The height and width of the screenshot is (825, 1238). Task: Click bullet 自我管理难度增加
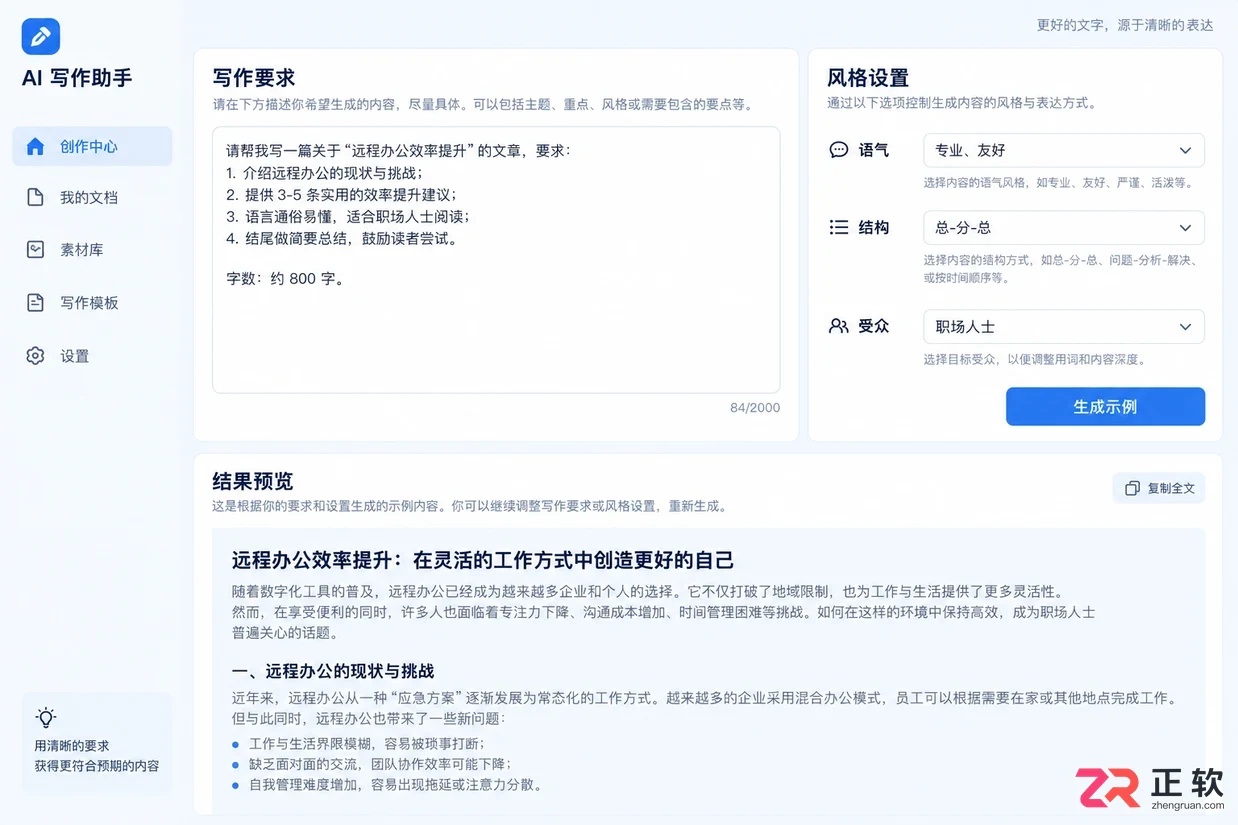395,785
